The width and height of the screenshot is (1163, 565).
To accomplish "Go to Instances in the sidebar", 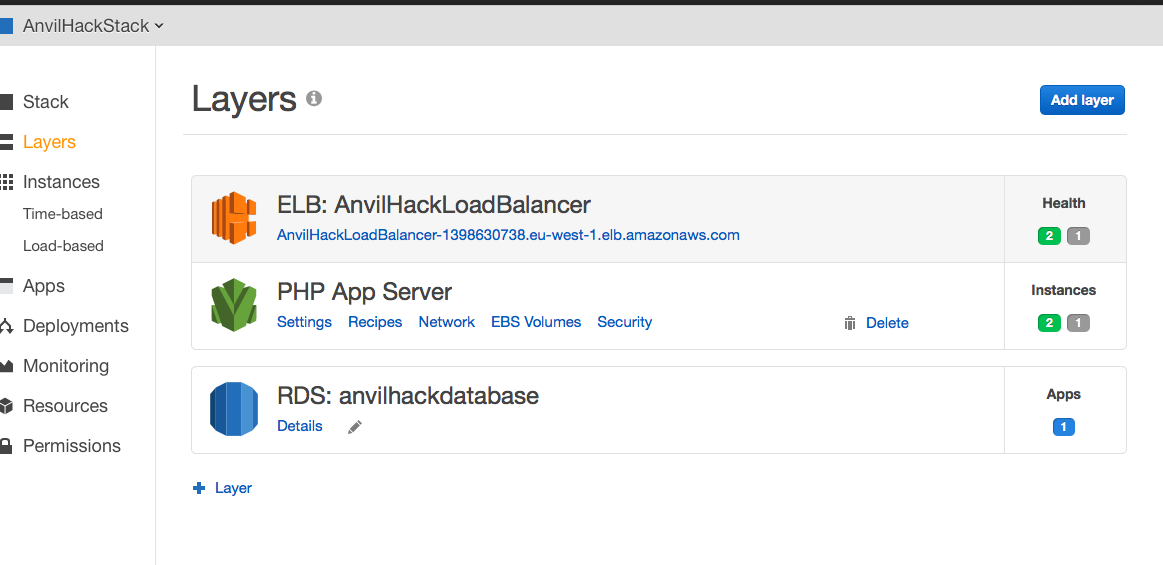I will click(x=61, y=182).
